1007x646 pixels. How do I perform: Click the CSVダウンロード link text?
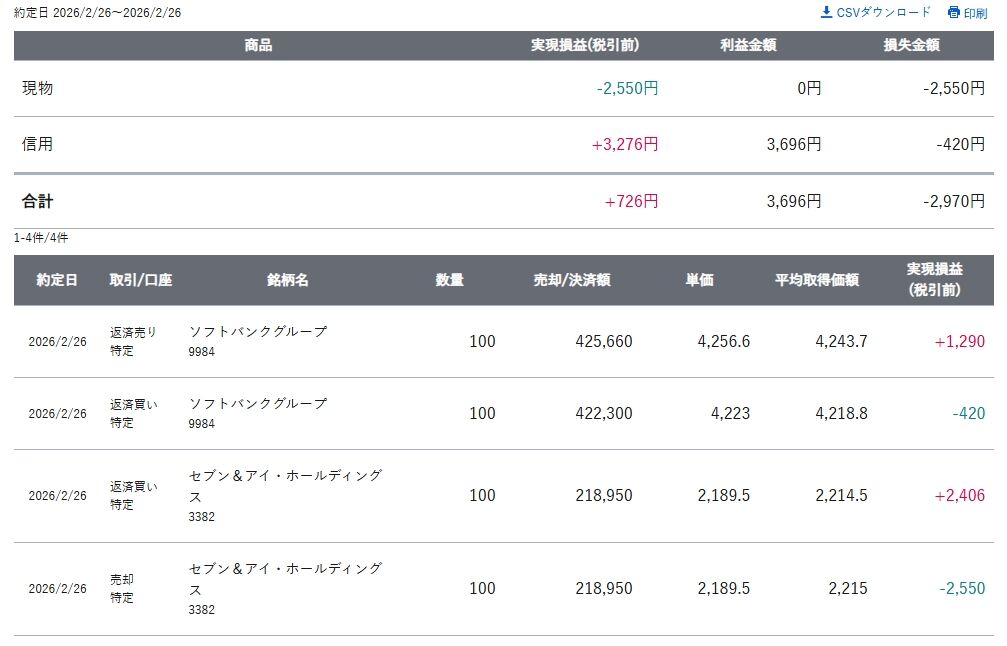(883, 12)
